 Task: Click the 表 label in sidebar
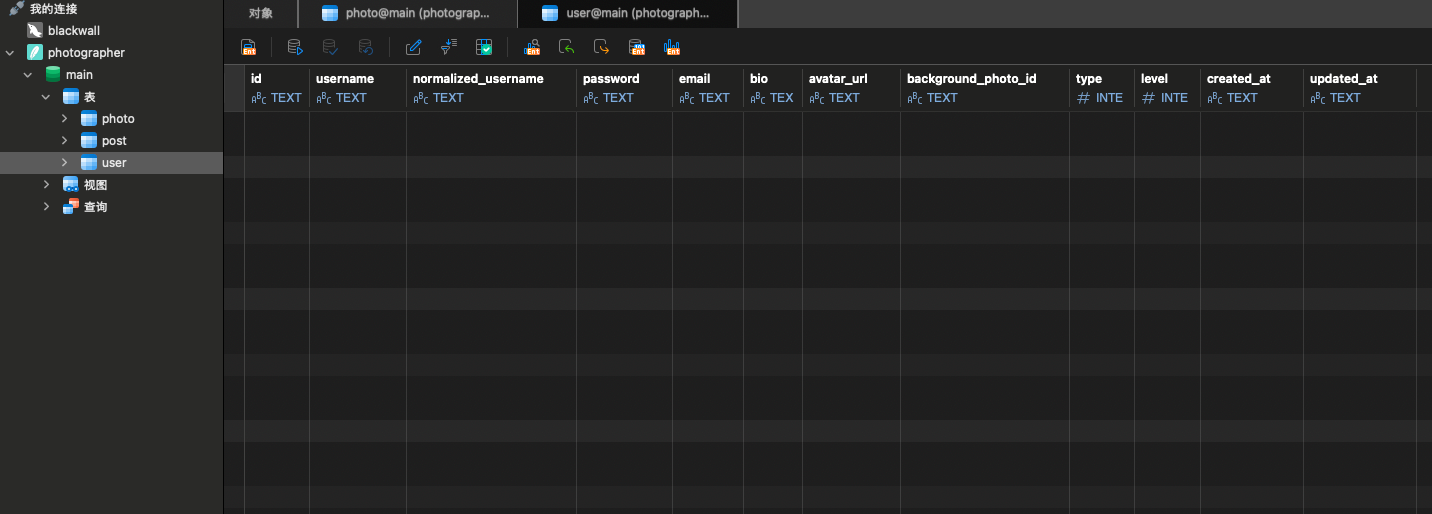(90, 97)
